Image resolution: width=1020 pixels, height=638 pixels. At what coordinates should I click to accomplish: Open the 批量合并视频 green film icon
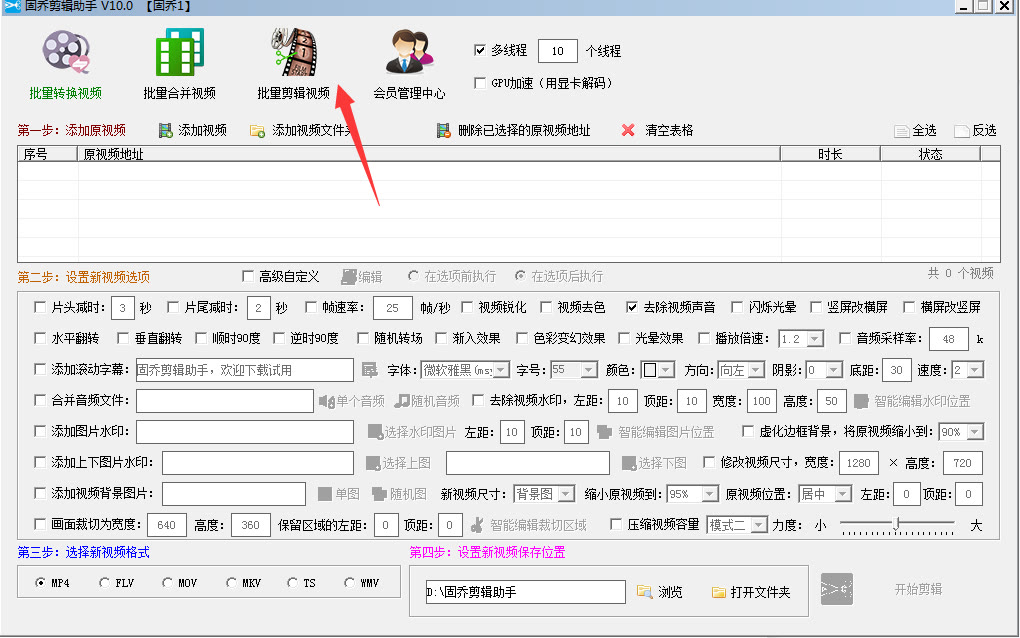(x=180, y=51)
